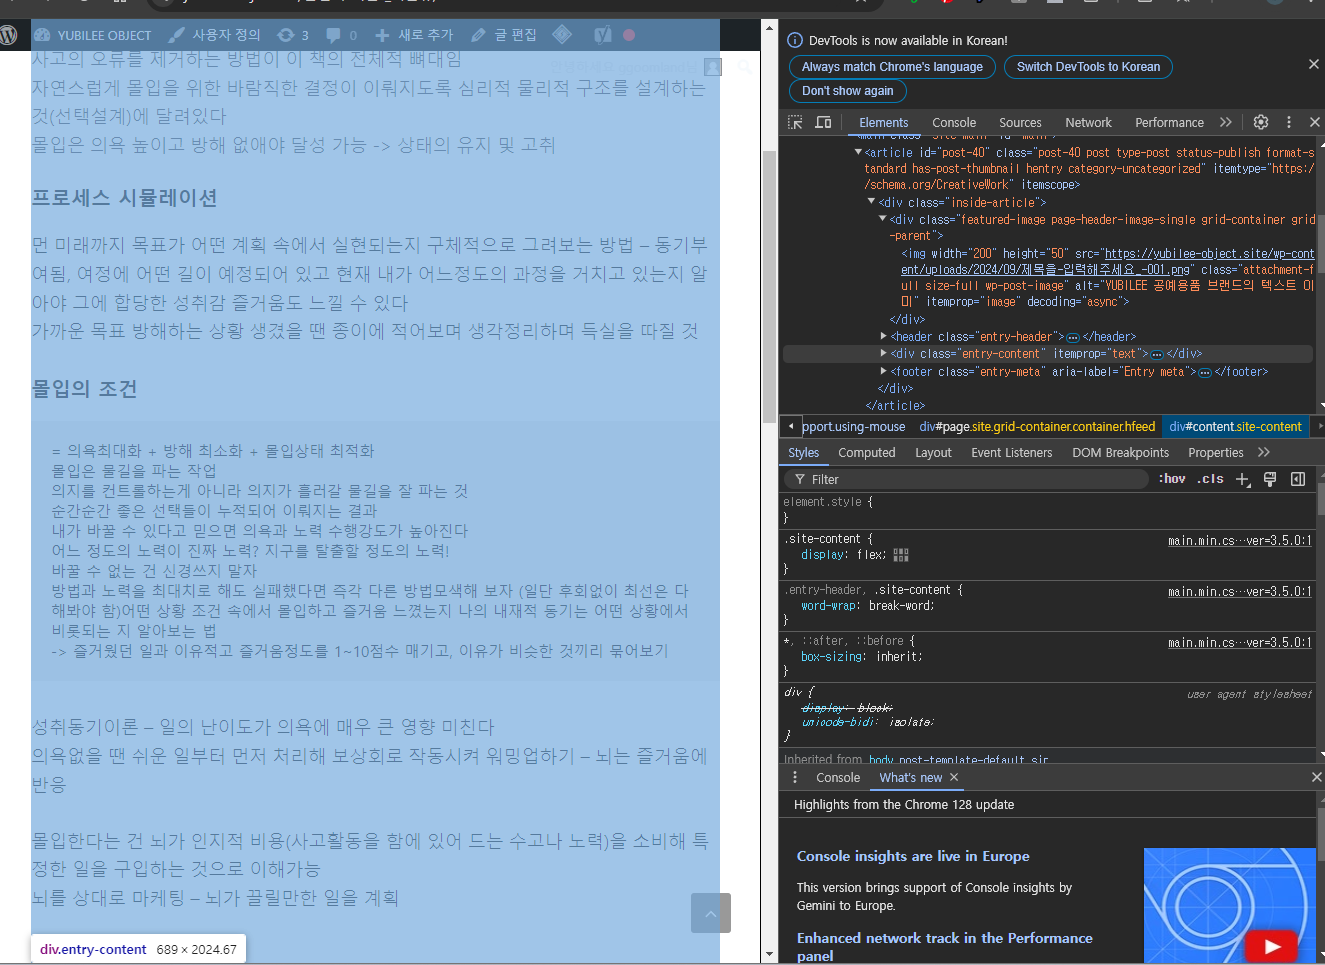
Task: Switch to the drawer Console tab
Action: point(837,777)
